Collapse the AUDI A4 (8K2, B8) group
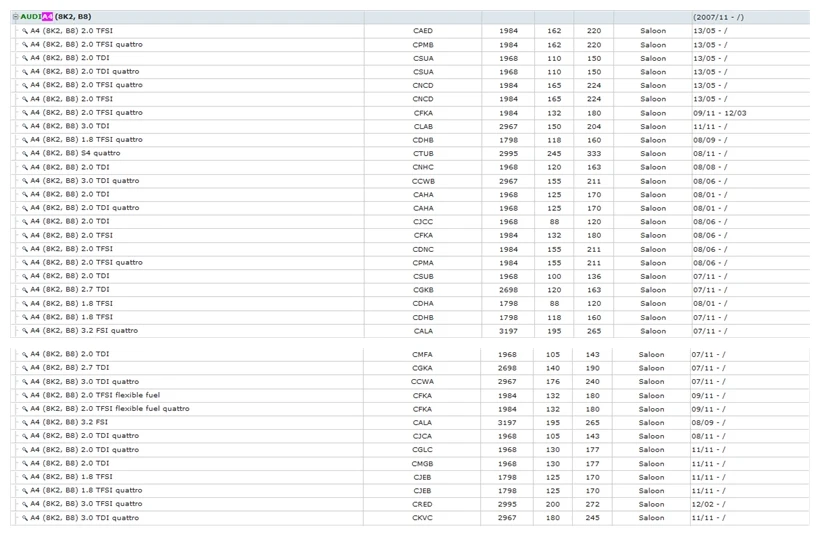 pyautogui.click(x=15, y=17)
